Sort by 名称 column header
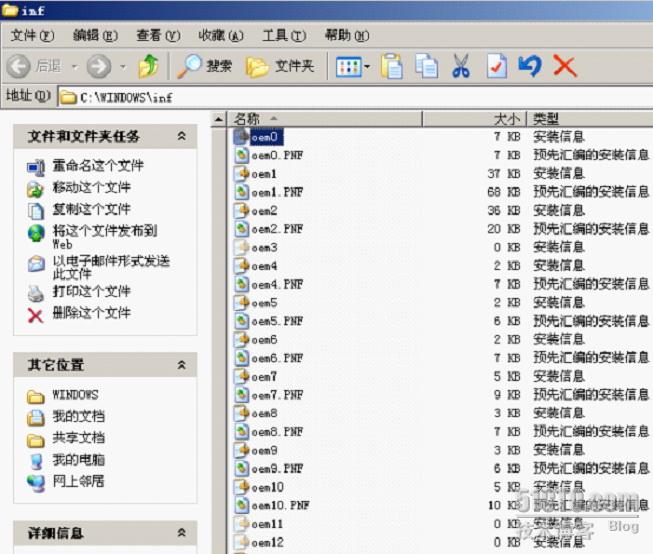Viewport: 653px width, 554px height. tap(324, 119)
